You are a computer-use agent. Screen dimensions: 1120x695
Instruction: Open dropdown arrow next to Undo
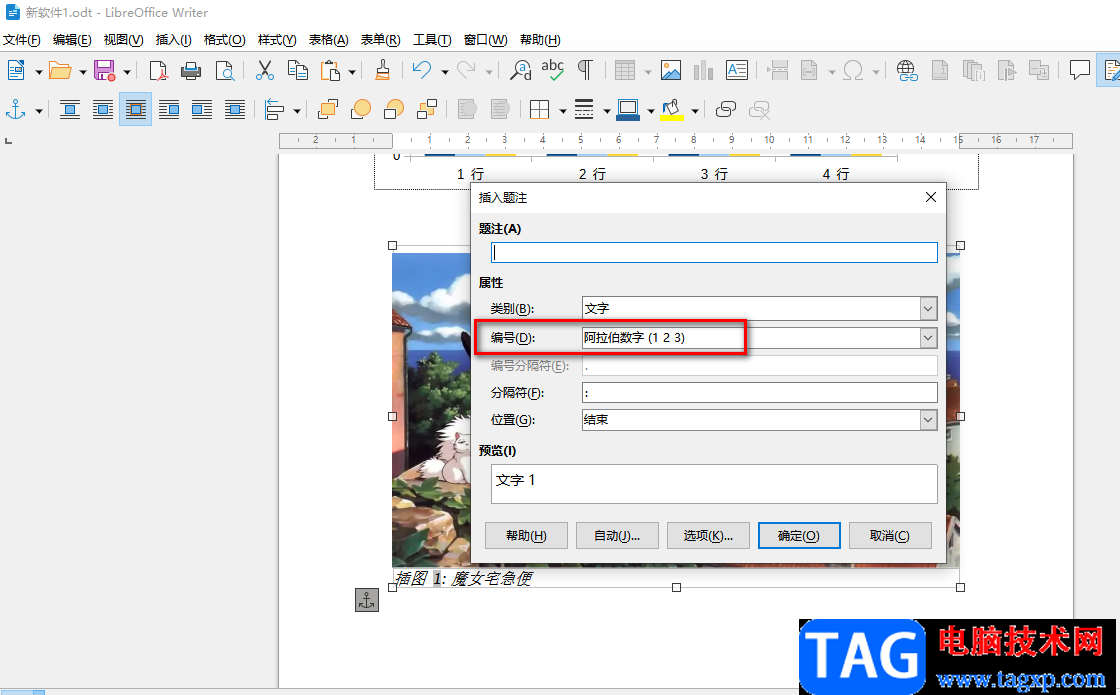pos(444,72)
